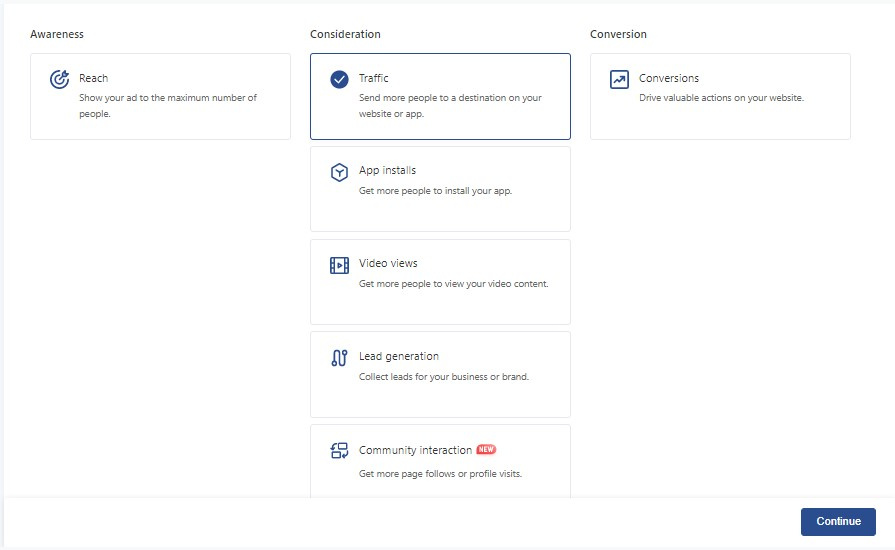
Task: Click the Reach target icon
Action: pyautogui.click(x=59, y=80)
